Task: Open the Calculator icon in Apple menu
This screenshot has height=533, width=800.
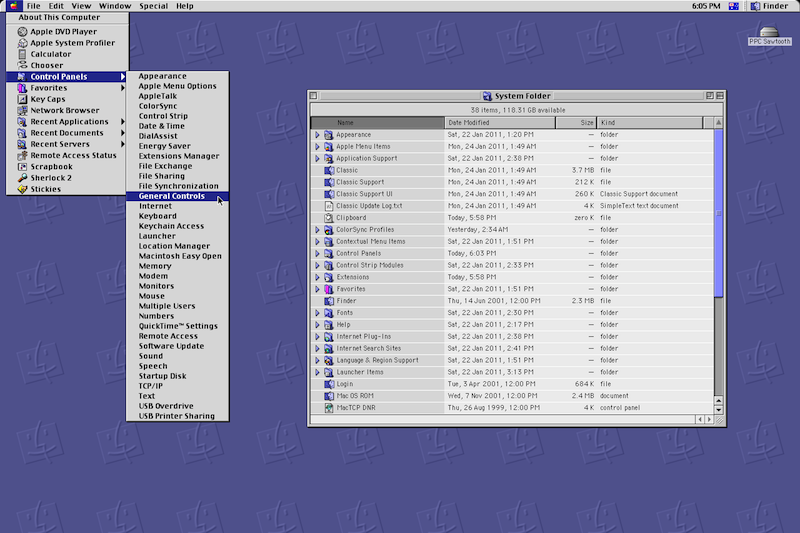Action: (22, 54)
